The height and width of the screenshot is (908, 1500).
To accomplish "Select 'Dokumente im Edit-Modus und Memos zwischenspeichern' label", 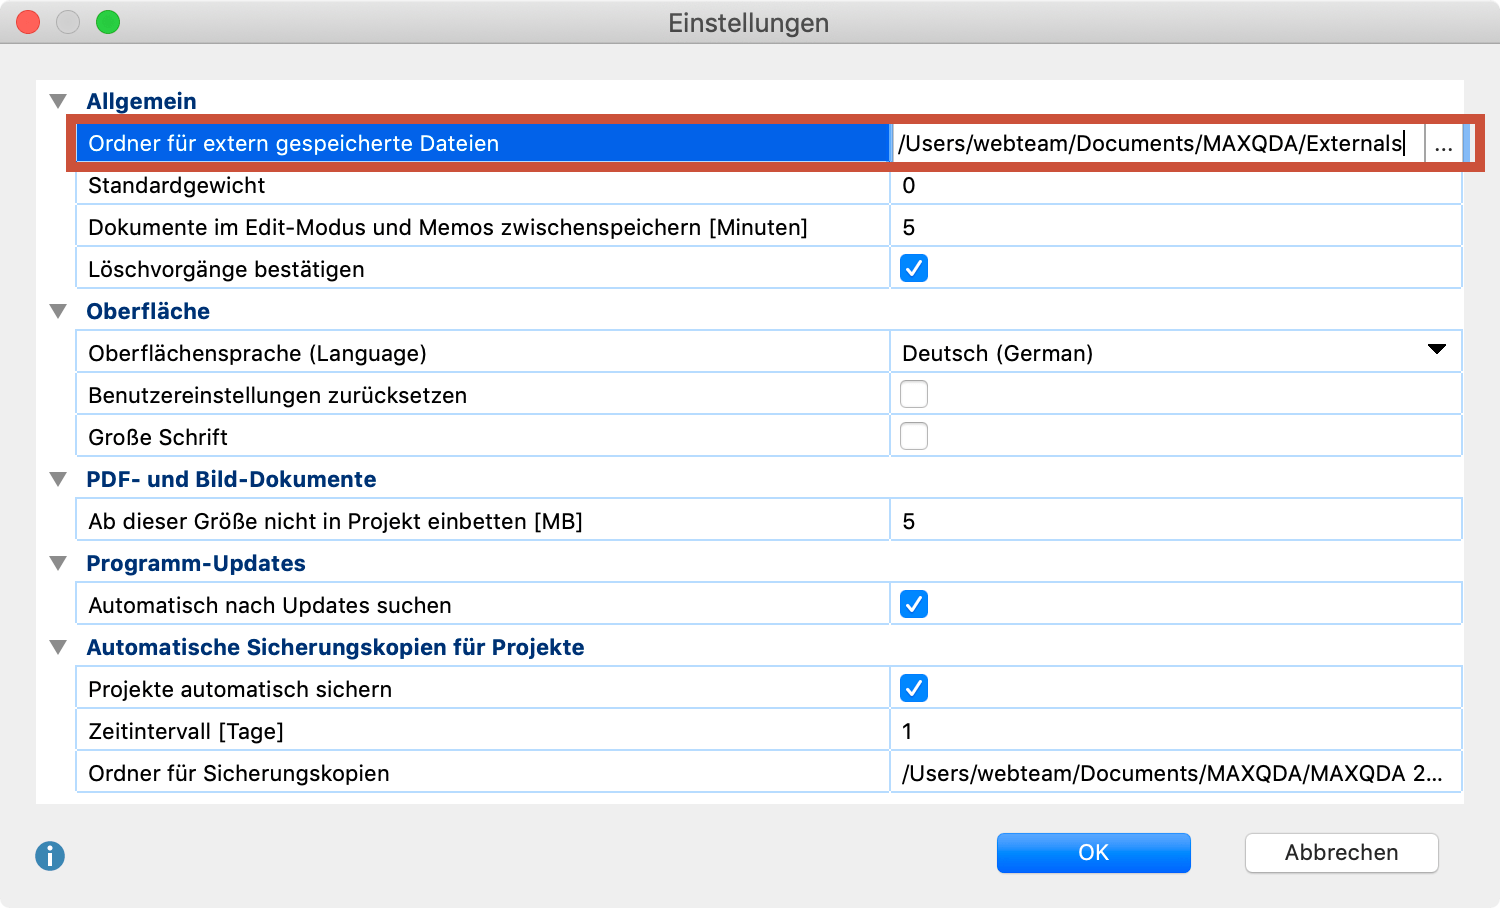I will point(447,228).
